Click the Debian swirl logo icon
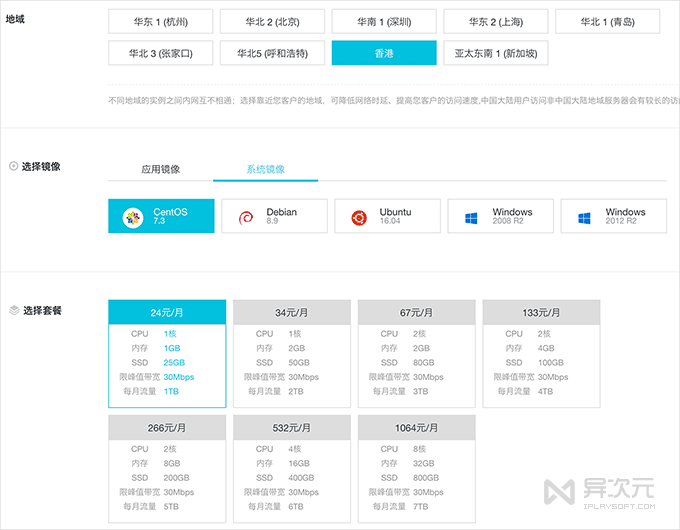 pos(246,217)
